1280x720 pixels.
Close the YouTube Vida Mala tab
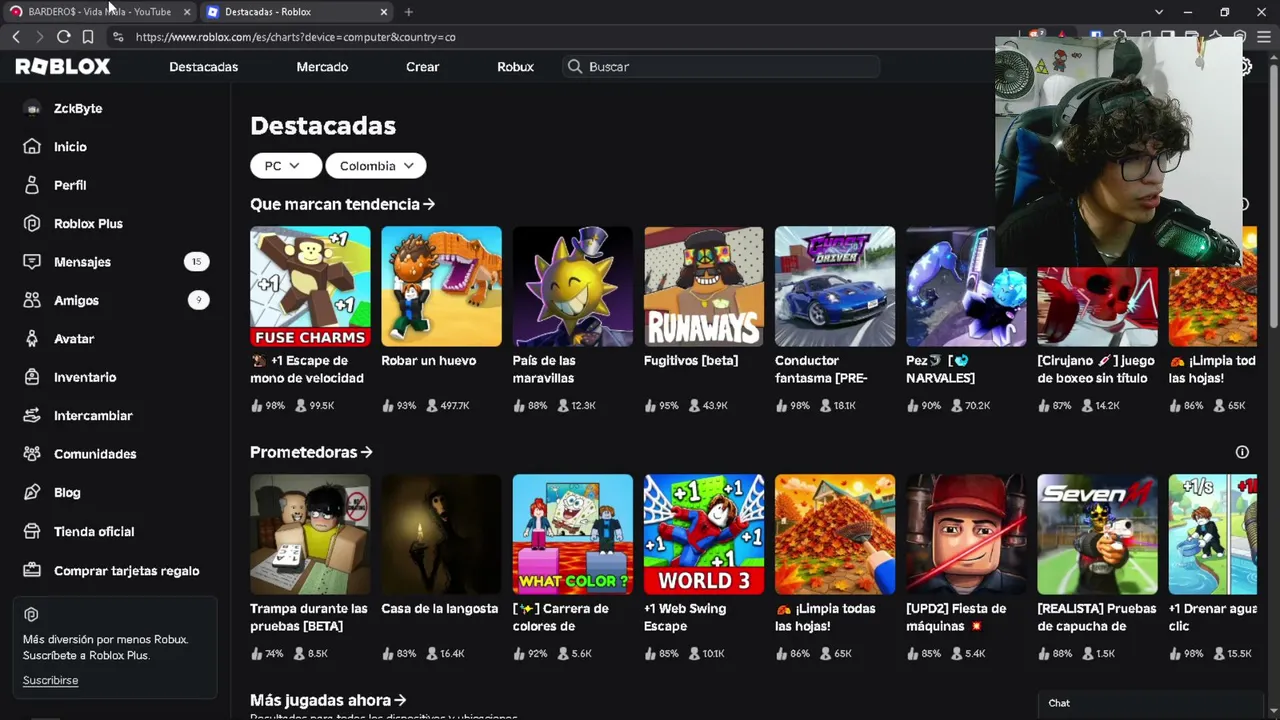[x=186, y=12]
